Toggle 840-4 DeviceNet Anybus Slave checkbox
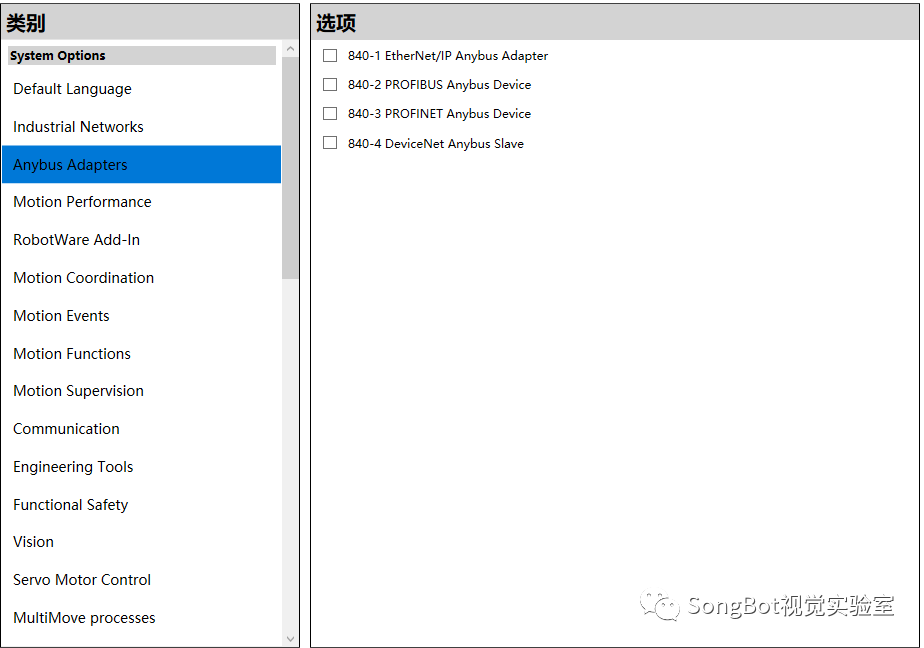 click(x=330, y=143)
